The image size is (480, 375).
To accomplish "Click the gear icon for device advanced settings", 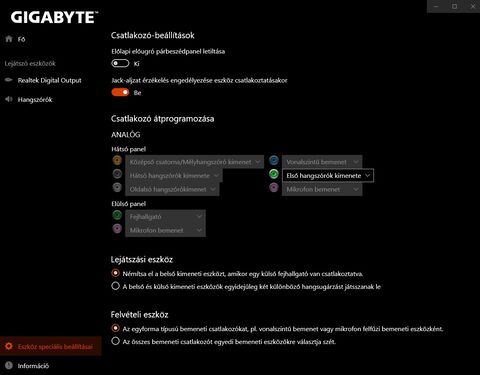I will coord(9,346).
